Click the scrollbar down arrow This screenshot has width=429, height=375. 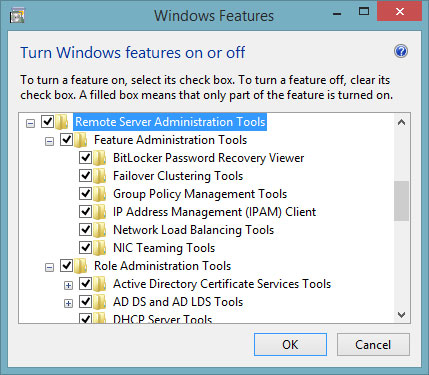tap(401, 314)
